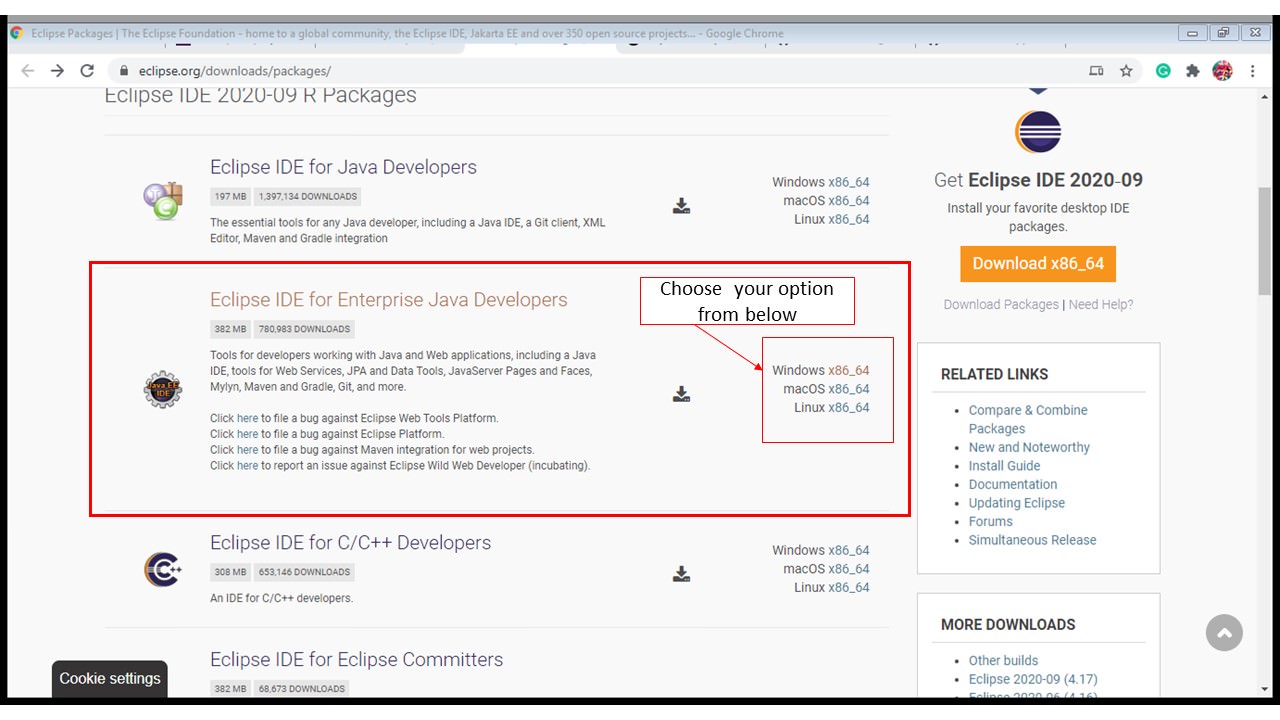The width and height of the screenshot is (1280, 720).
Task: Open Eclipse IDE for Java Developers title
Action: coord(343,167)
